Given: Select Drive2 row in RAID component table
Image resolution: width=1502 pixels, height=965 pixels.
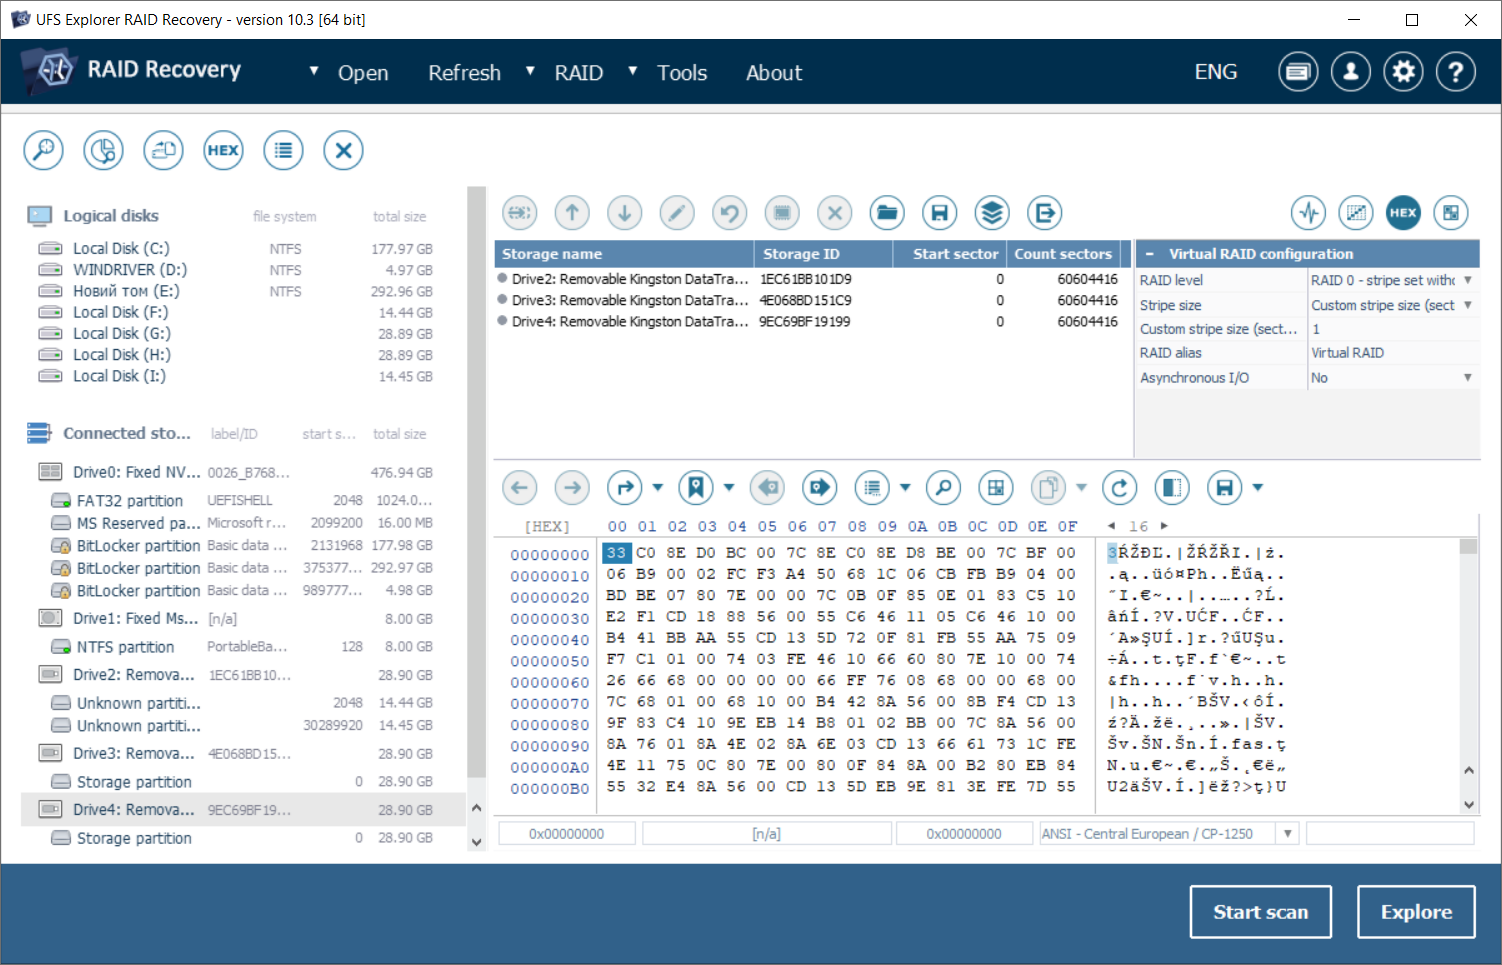Looking at the screenshot, I should 812,279.
